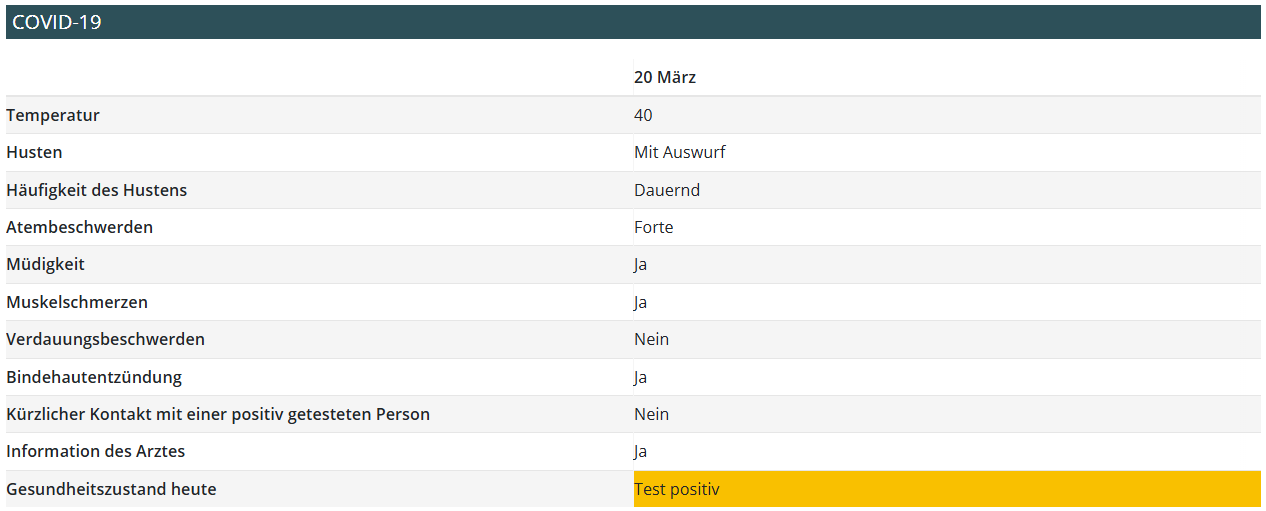
Task: Click the Nein value for Kürzlicher Kontakt
Action: point(652,414)
